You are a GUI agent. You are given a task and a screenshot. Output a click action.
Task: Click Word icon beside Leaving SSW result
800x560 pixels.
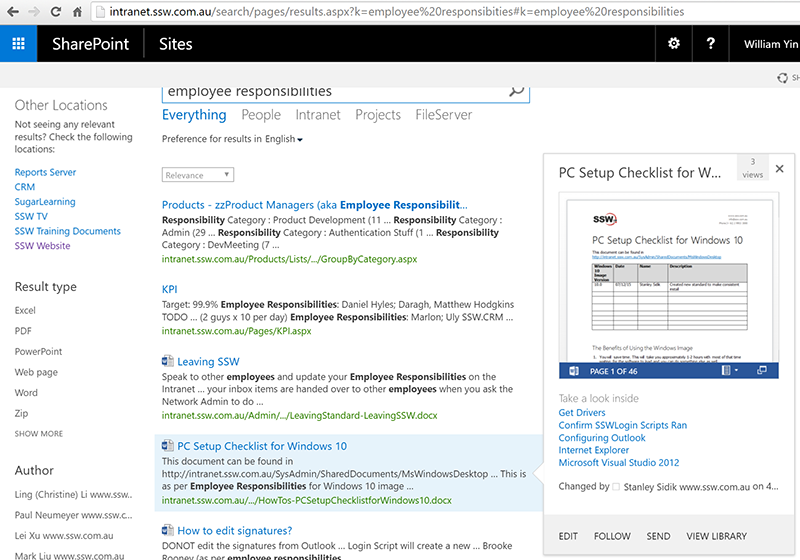click(x=168, y=361)
